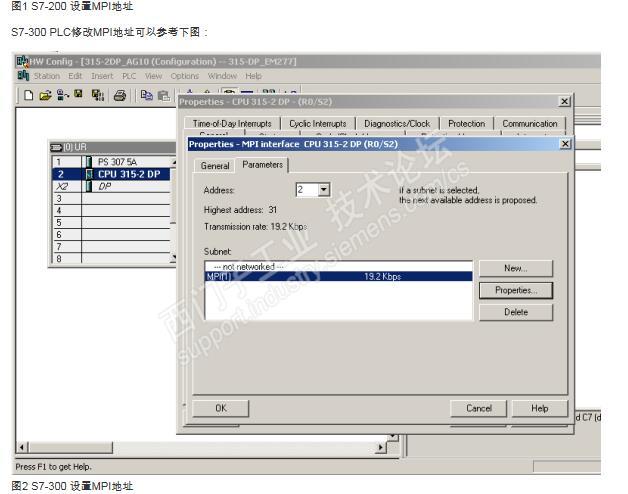Click the rack table scroll-up arrow
The height and width of the screenshot is (494, 628).
[173, 161]
